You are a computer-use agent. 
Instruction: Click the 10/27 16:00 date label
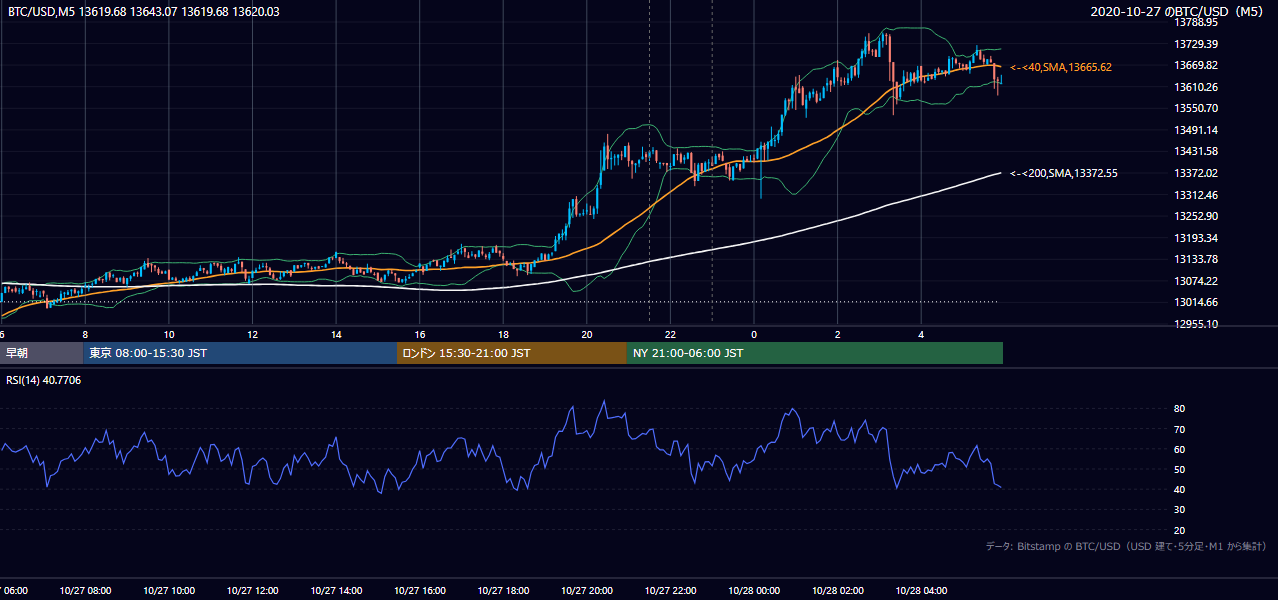pos(420,591)
